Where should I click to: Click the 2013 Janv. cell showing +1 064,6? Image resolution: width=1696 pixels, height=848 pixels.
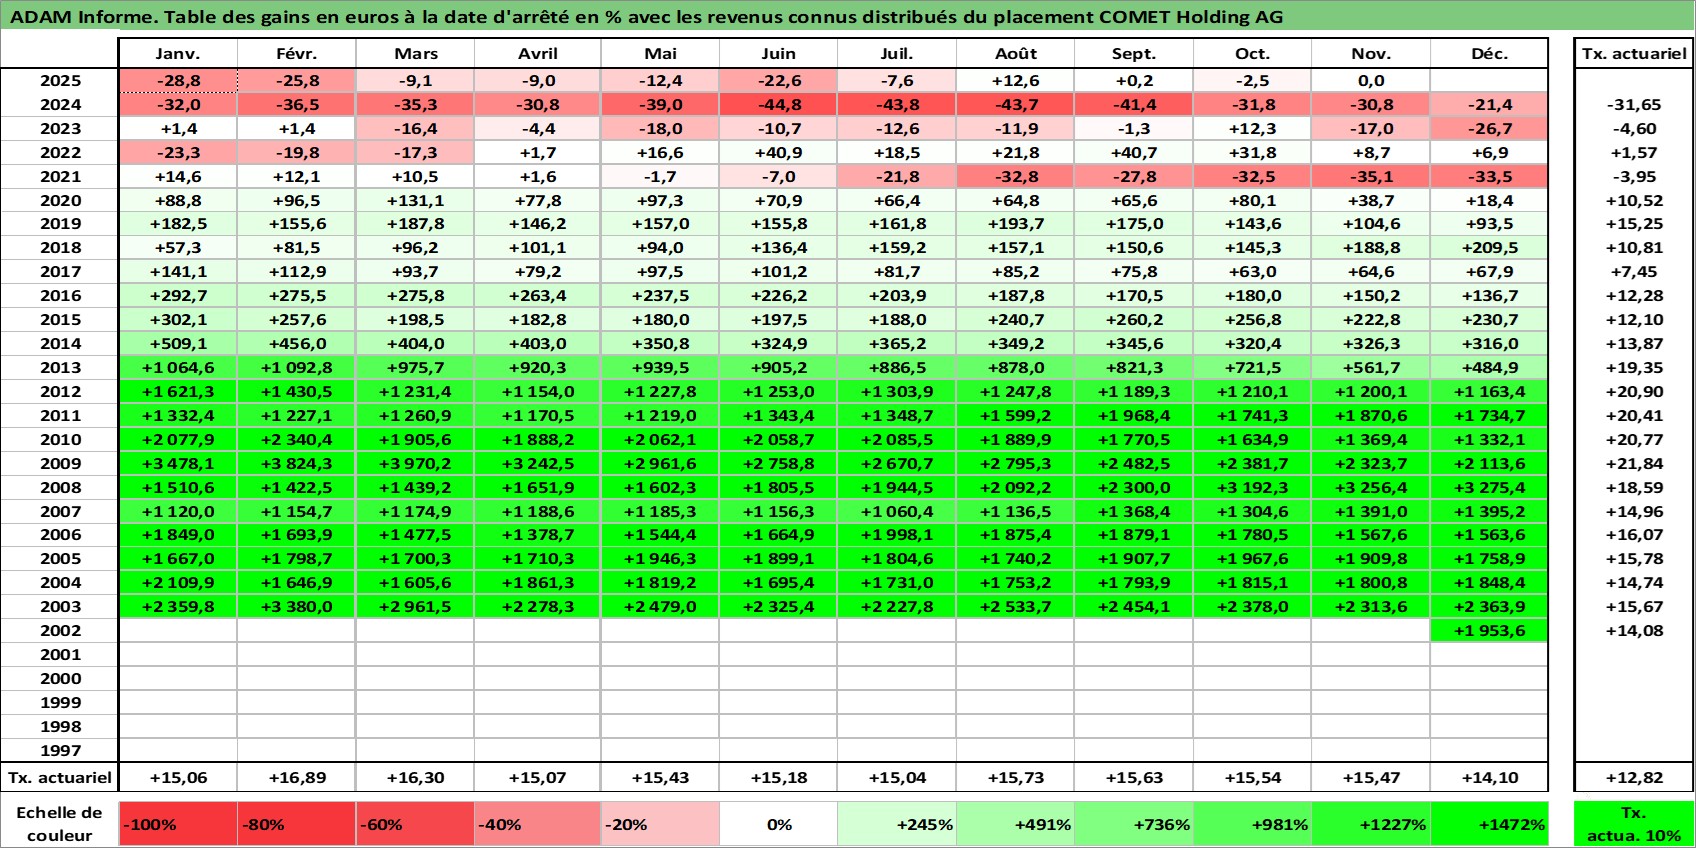click(x=178, y=367)
